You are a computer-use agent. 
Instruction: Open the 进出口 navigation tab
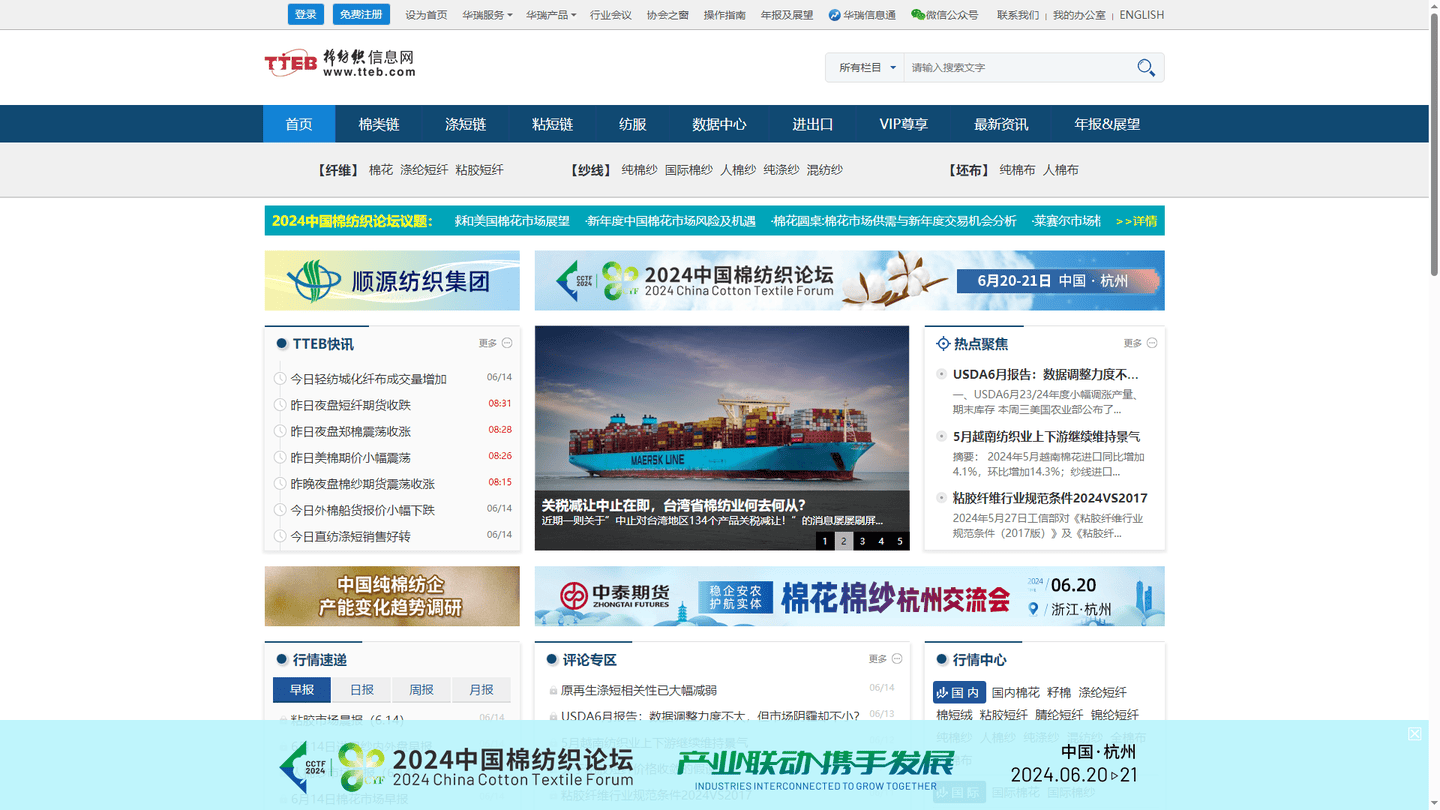[813, 124]
